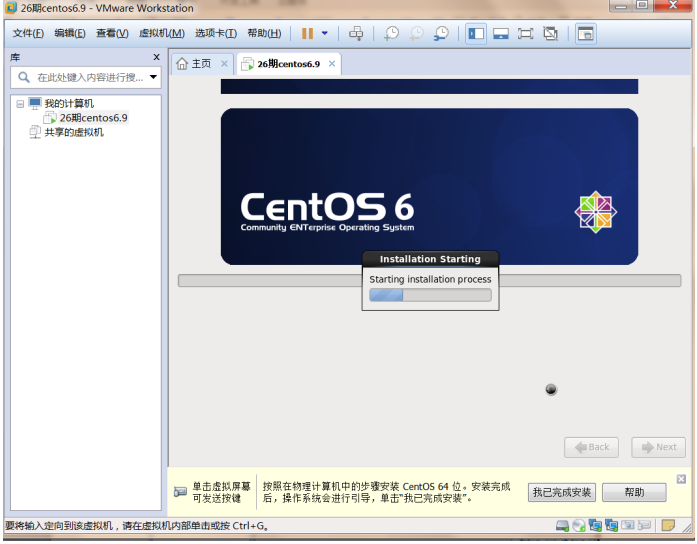The image size is (697, 544).
Task: Select 26期centos6.9 in the library tree
Action: point(93,118)
